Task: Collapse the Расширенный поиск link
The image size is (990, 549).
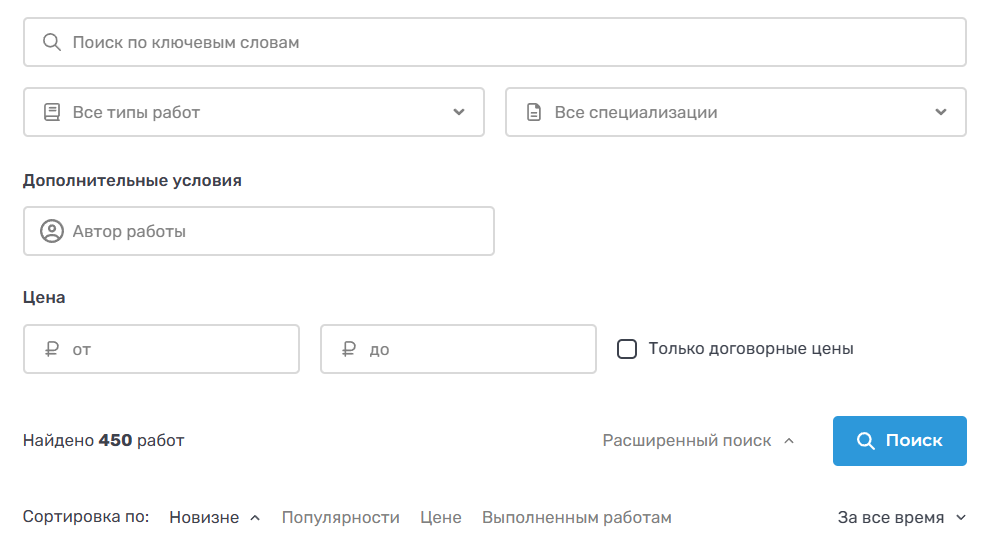Action: (687, 440)
